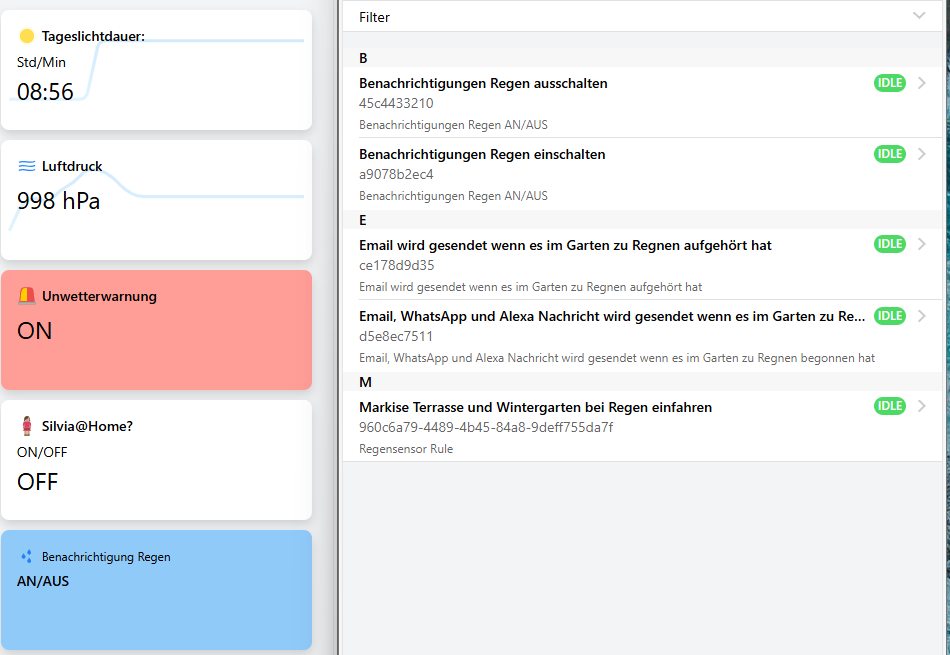Open chevron for Markise Terrasse rule
Viewport: 950px width, 655px height.
point(921,406)
